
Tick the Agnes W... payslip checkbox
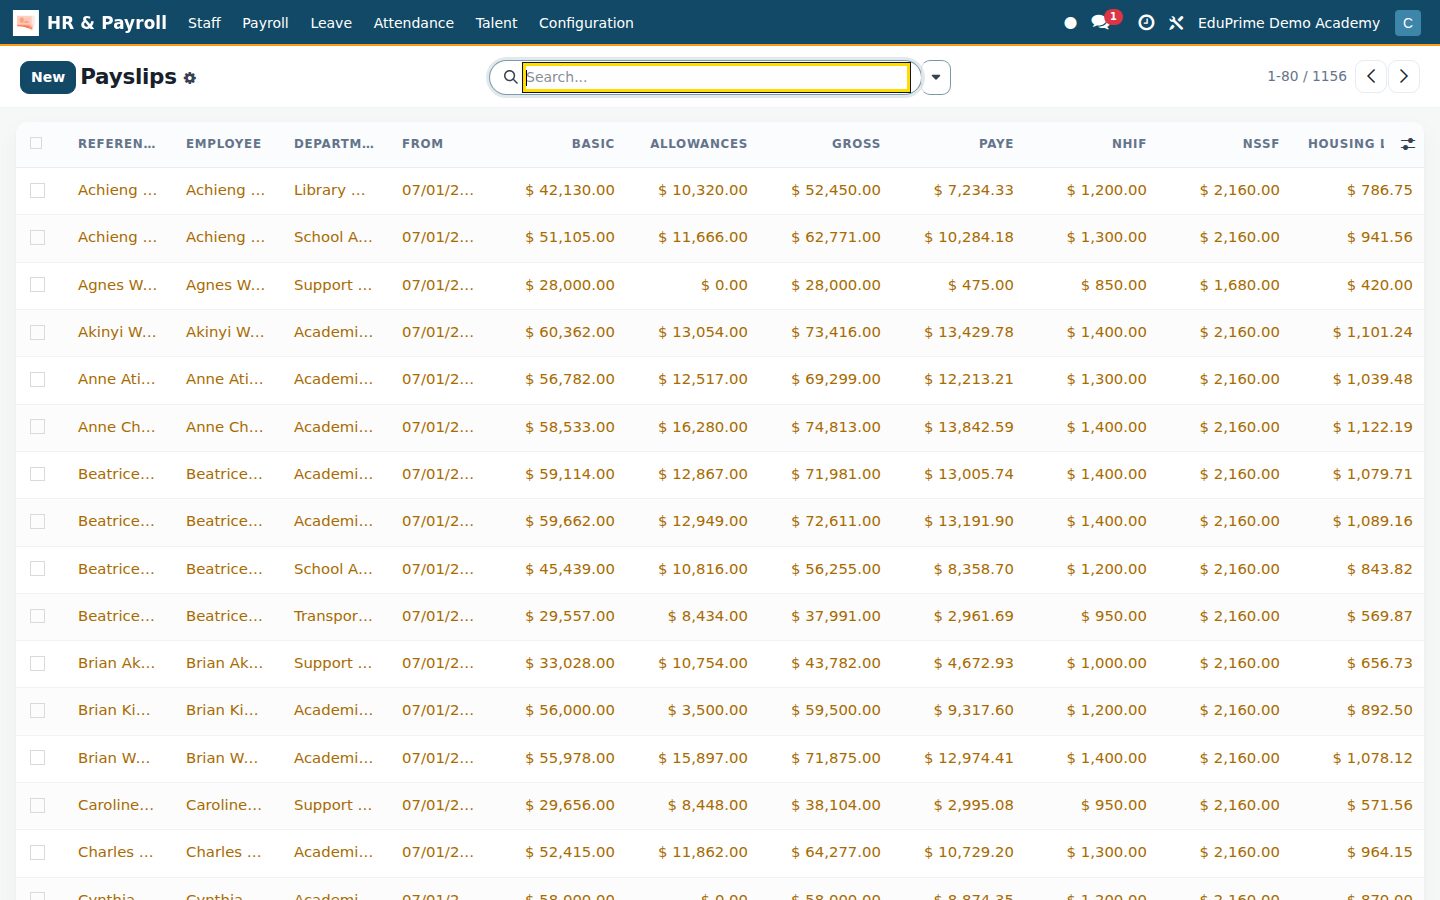[x=37, y=285]
